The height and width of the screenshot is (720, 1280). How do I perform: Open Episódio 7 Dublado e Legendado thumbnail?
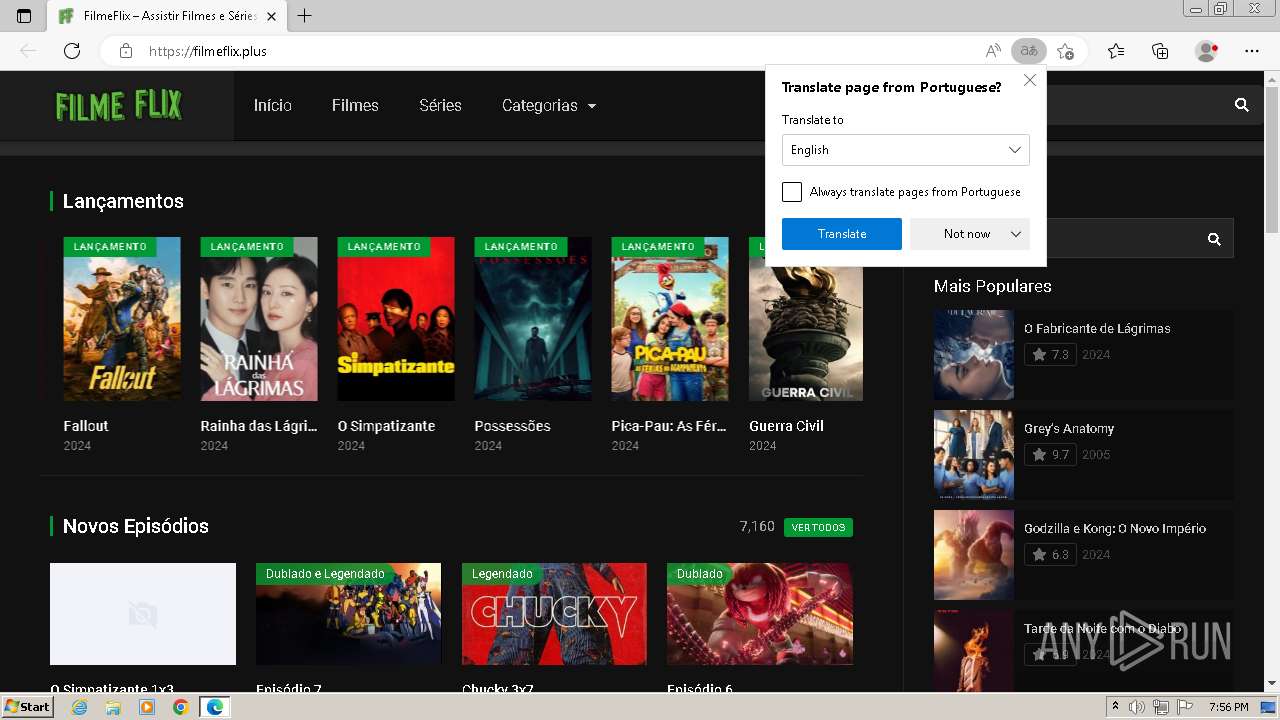click(349, 614)
